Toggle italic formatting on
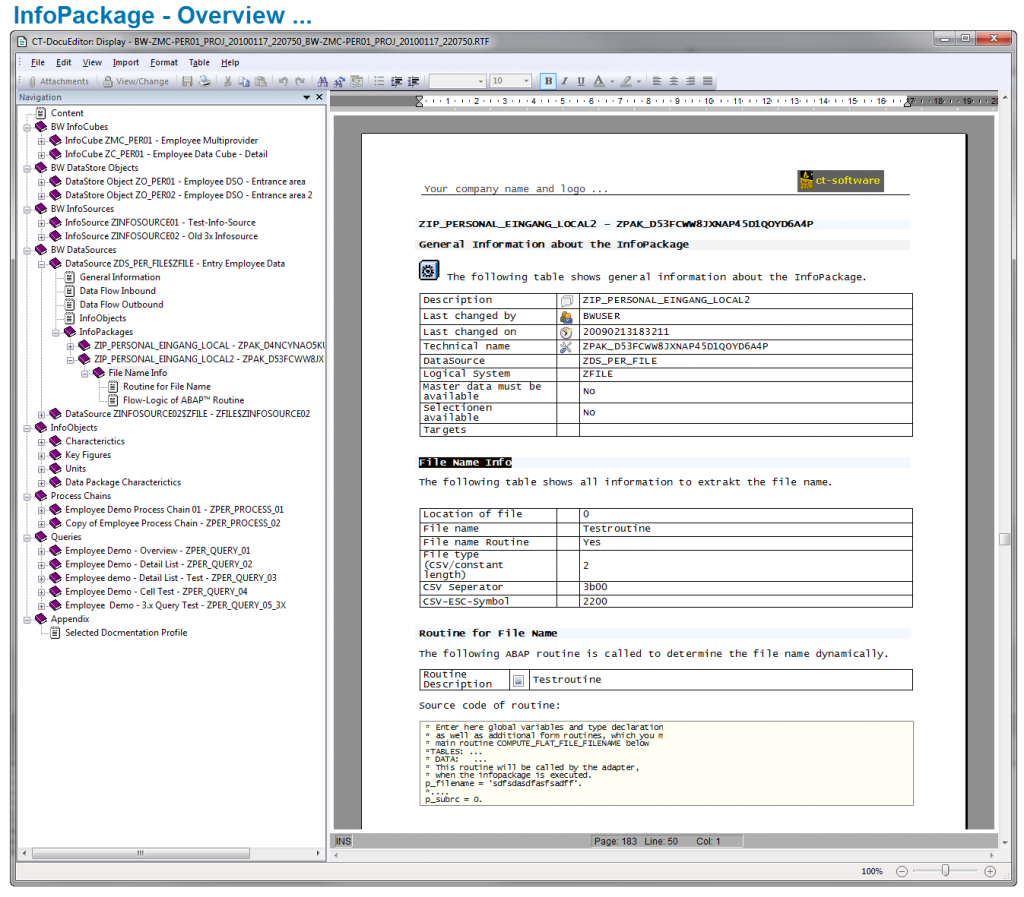The height and width of the screenshot is (897, 1024). 564,81
